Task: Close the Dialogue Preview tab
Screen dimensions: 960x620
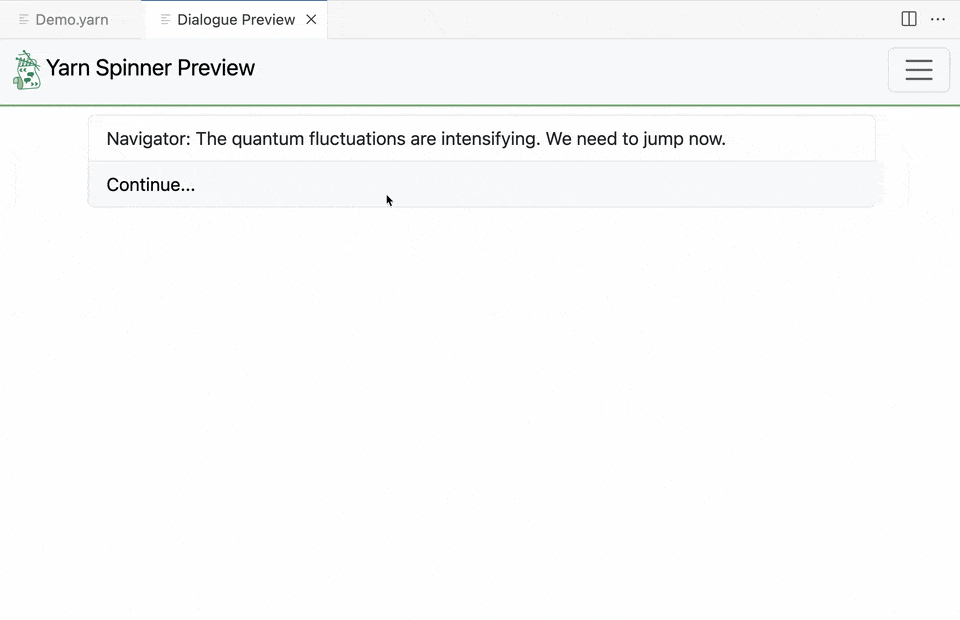Action: coord(311,19)
